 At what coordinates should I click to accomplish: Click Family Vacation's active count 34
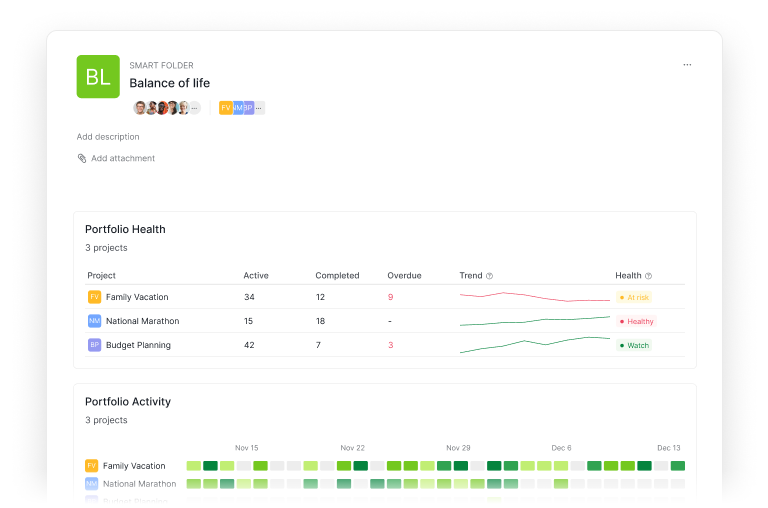point(249,297)
